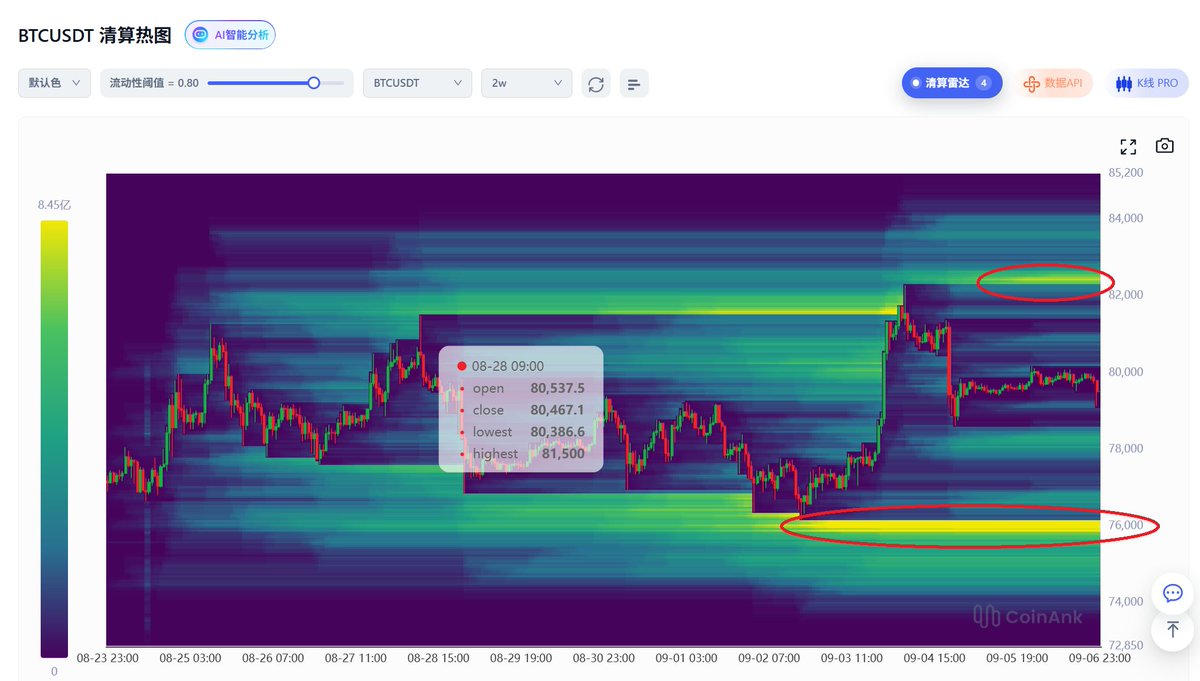Jump back to top with the arrow icon
Image resolution: width=1200 pixels, height=681 pixels.
pyautogui.click(x=1173, y=630)
